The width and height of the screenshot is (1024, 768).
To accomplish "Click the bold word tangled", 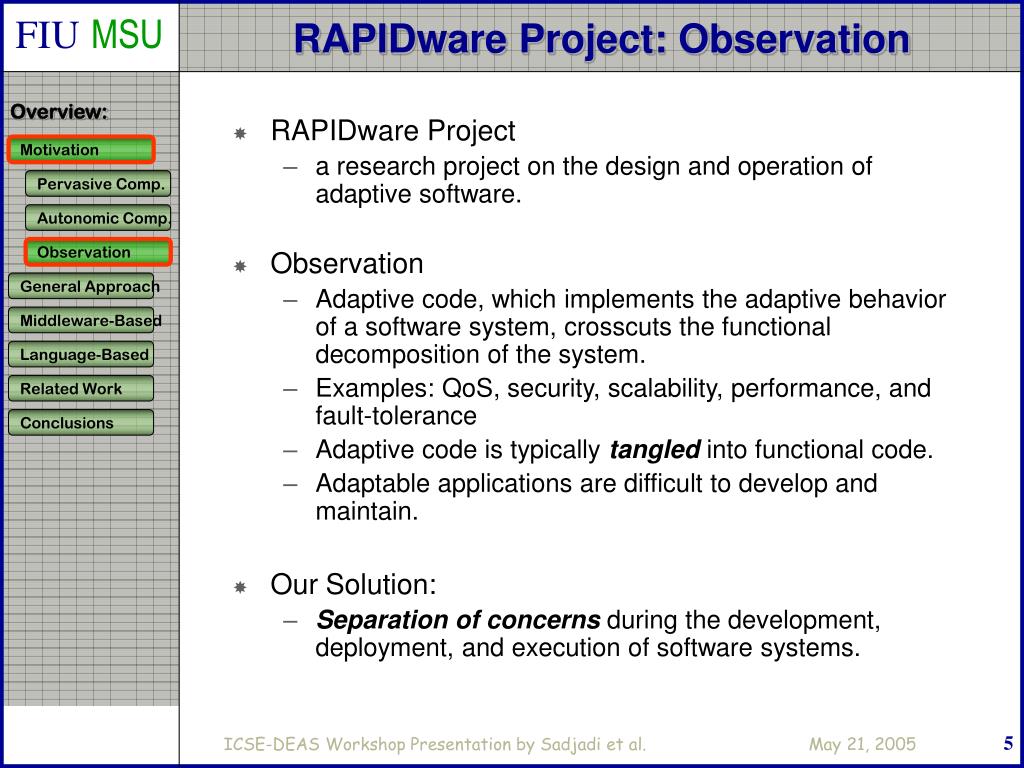I will (655, 450).
